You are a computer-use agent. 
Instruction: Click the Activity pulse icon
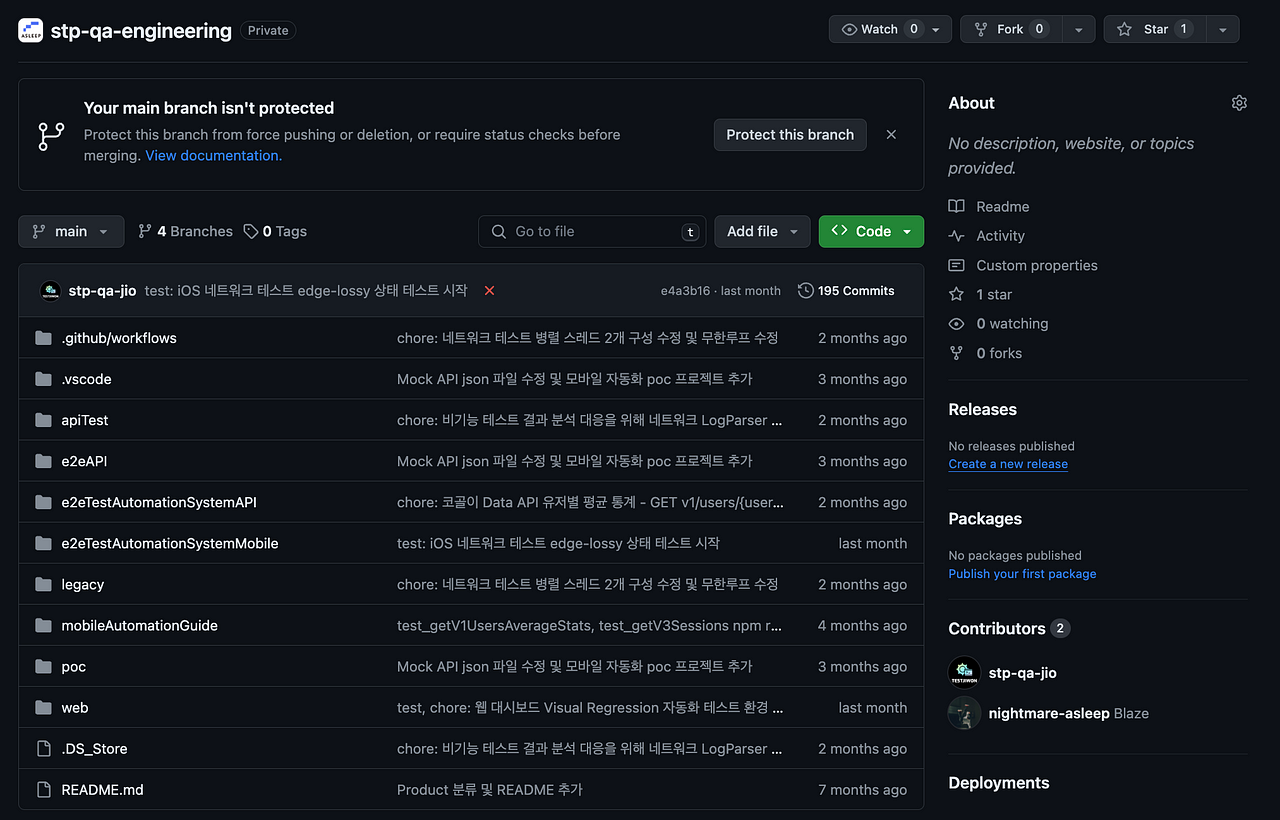tap(957, 236)
